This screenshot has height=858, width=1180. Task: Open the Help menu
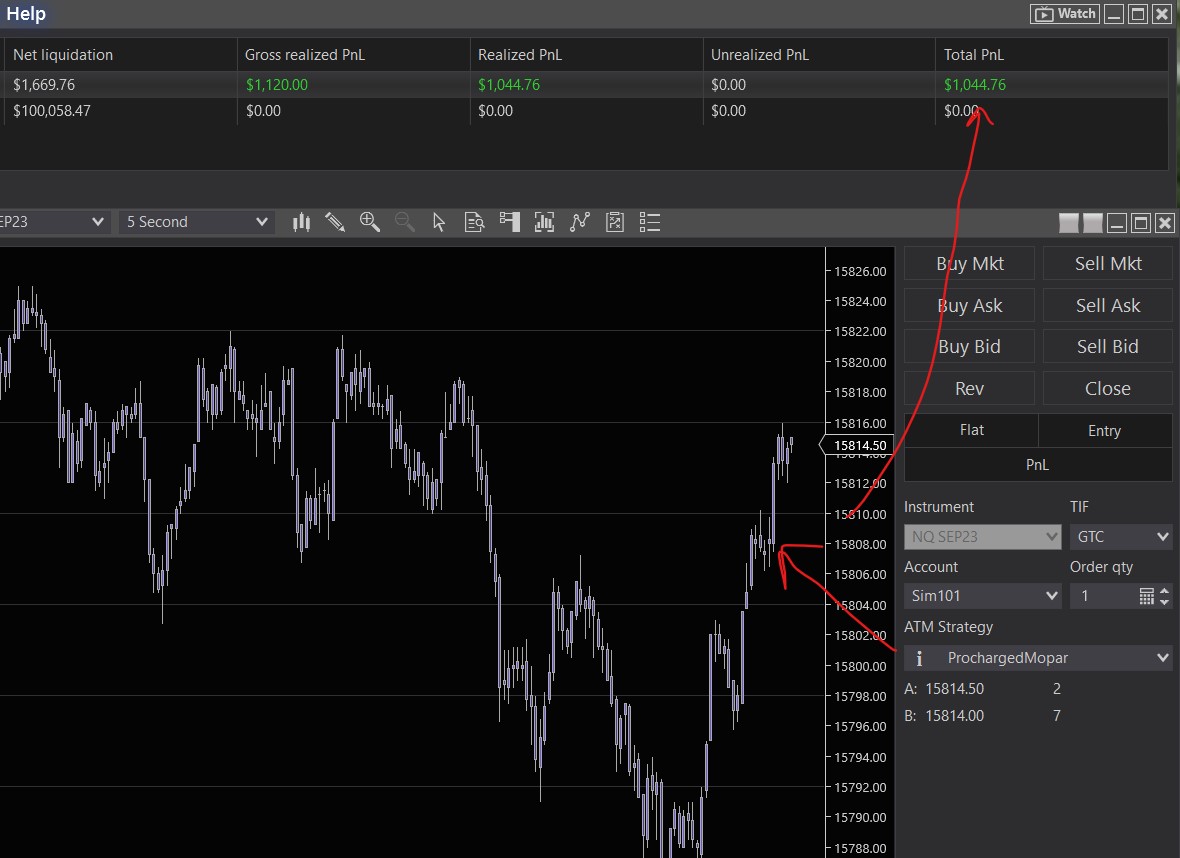[x=26, y=14]
